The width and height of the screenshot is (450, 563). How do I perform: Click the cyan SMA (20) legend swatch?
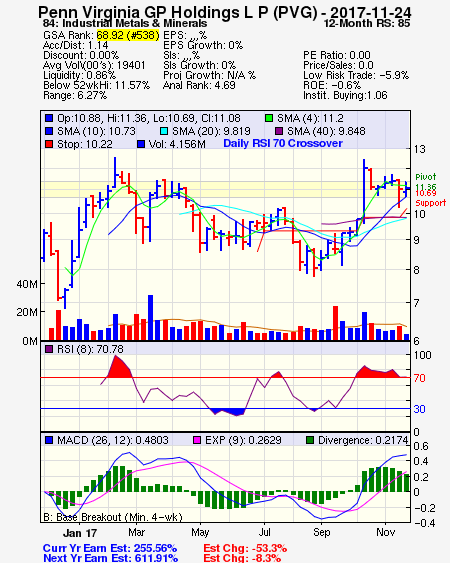(164, 131)
